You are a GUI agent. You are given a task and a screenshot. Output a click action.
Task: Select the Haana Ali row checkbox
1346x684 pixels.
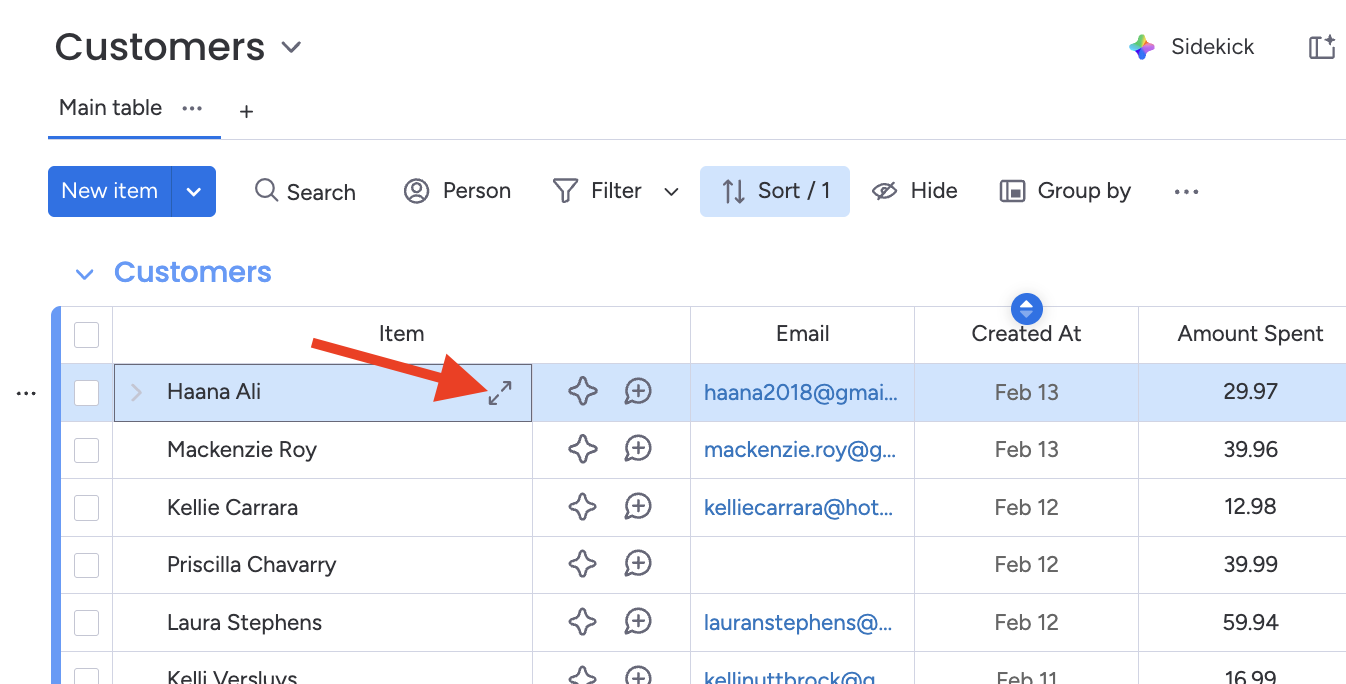87,393
